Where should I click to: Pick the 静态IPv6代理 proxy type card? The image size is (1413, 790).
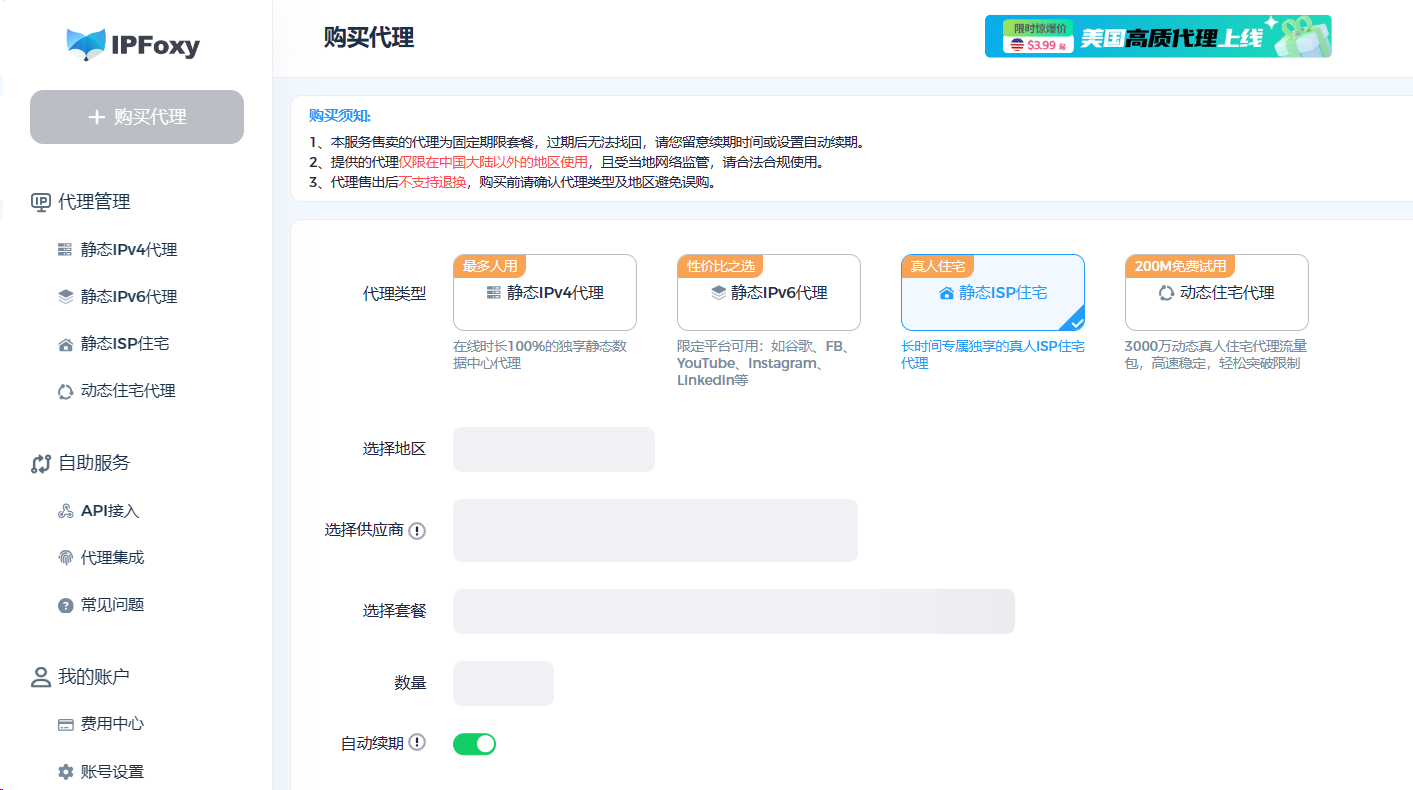[x=768, y=293]
